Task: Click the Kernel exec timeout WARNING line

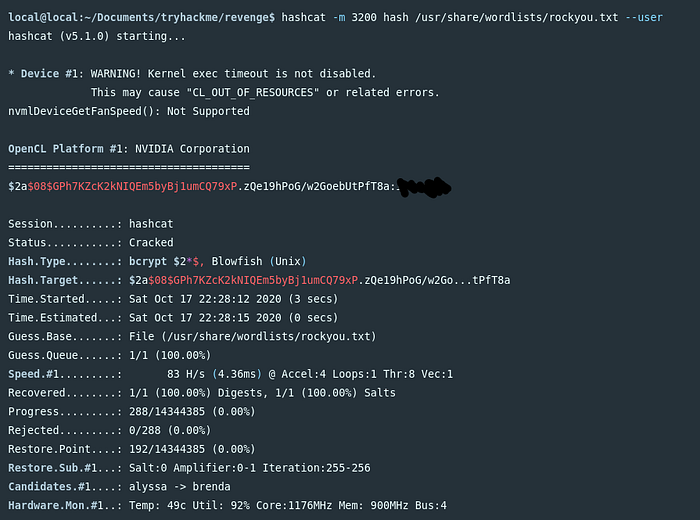Action: pos(191,74)
